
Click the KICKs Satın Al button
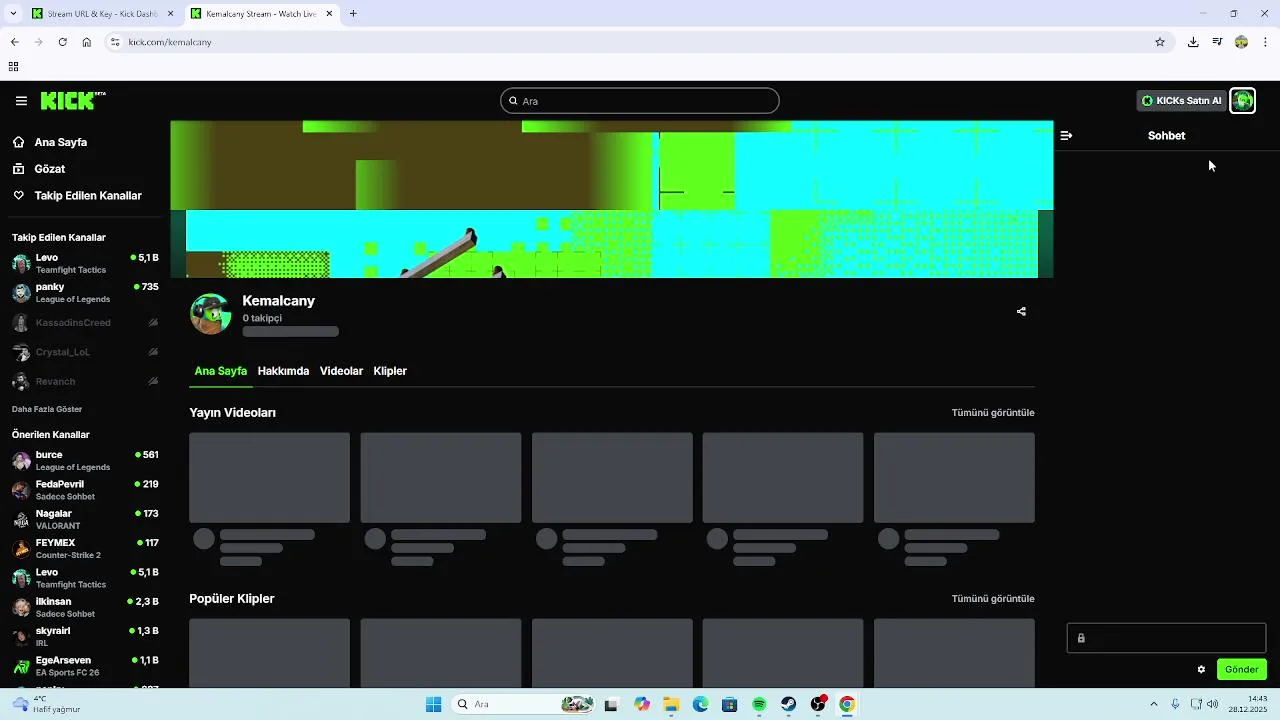pos(1181,101)
